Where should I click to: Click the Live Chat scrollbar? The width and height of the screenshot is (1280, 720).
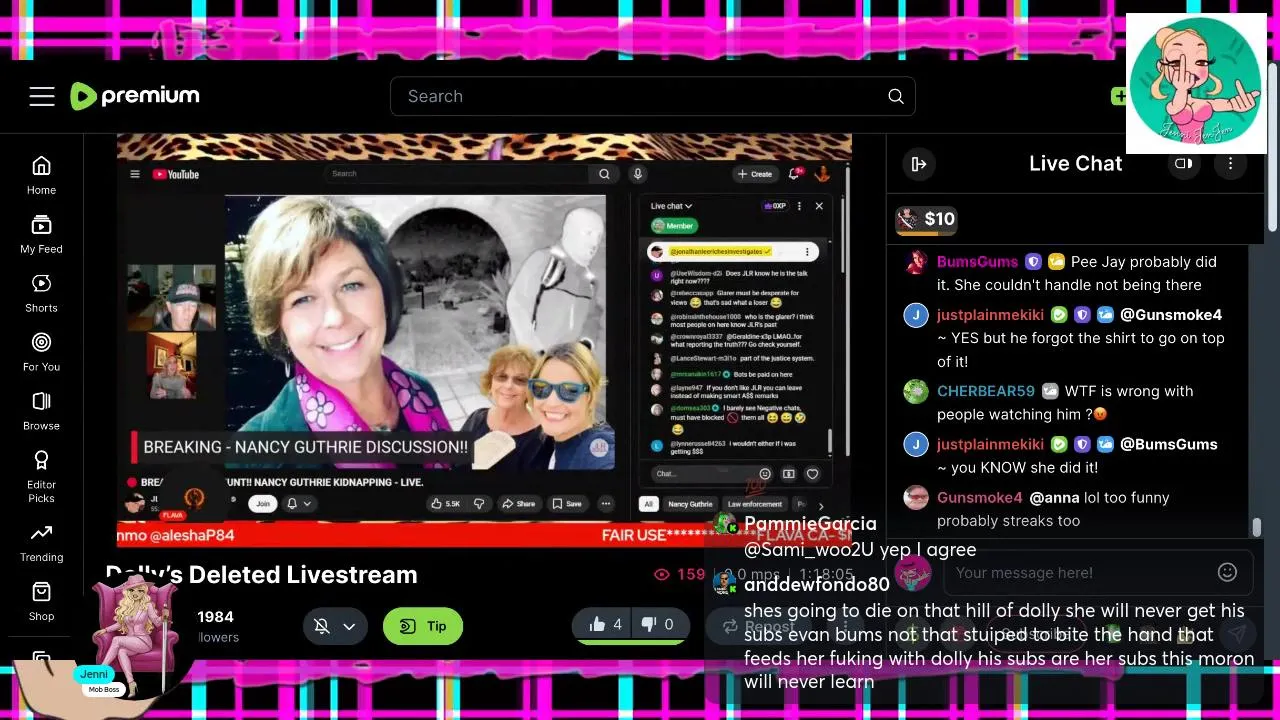1257,527
